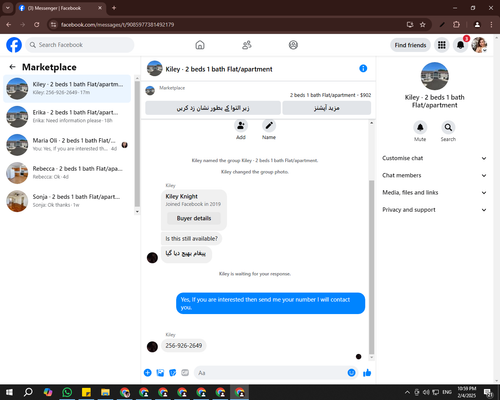Screen dimensions: 500x400
Task: Open the Windows Start menu
Action: 9,392
